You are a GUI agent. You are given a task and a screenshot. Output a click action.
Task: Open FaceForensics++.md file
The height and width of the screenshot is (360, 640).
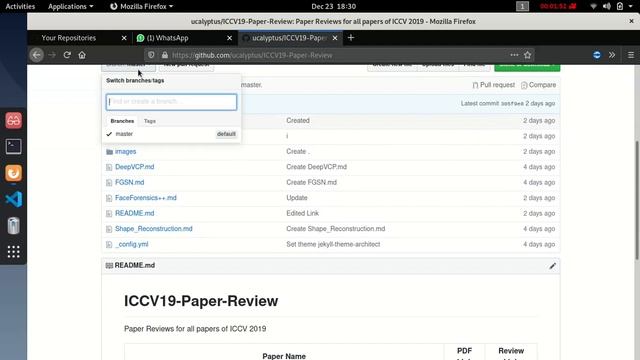pos(146,198)
